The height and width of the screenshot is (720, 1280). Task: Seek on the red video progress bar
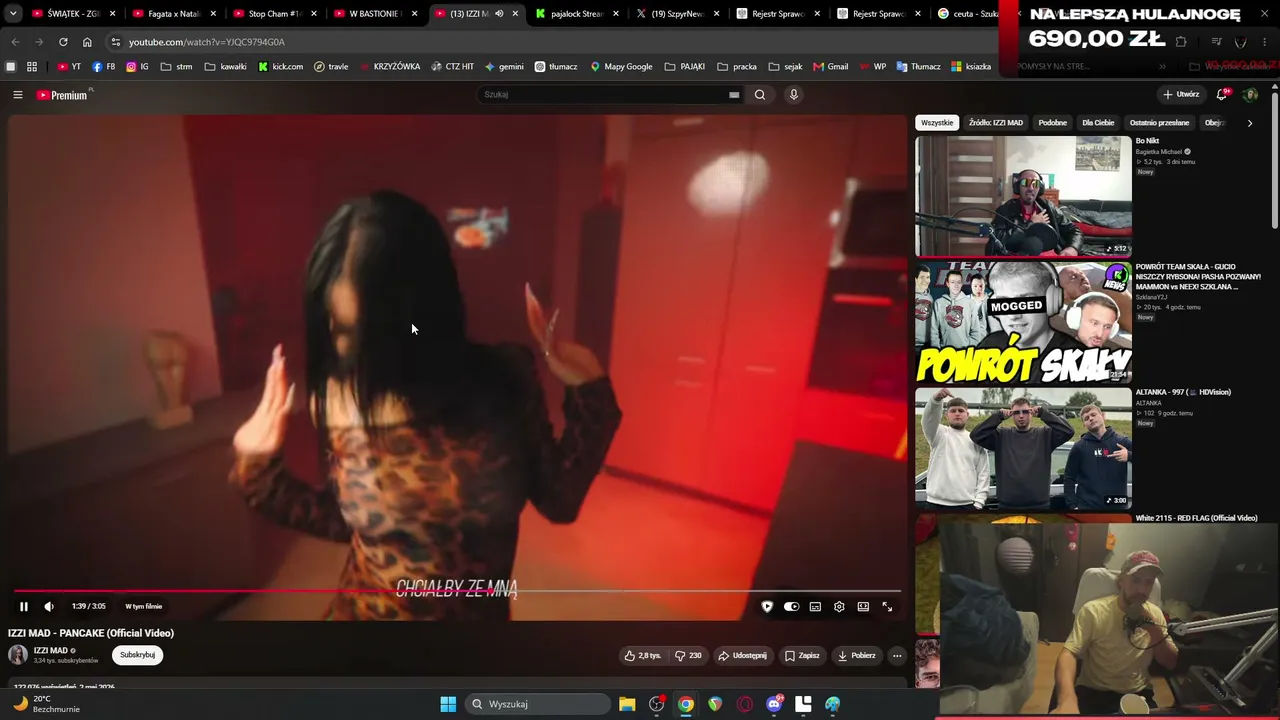[x=457, y=591]
